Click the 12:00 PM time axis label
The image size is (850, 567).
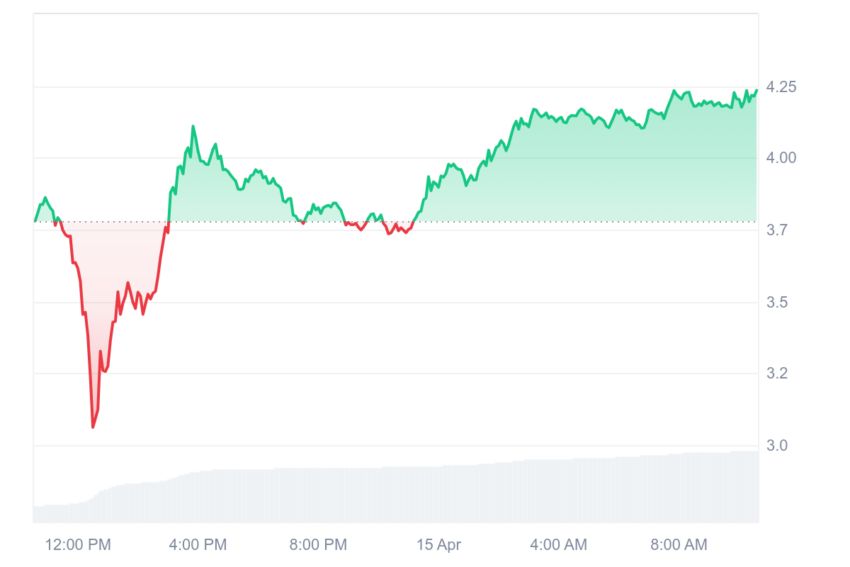coord(78,544)
